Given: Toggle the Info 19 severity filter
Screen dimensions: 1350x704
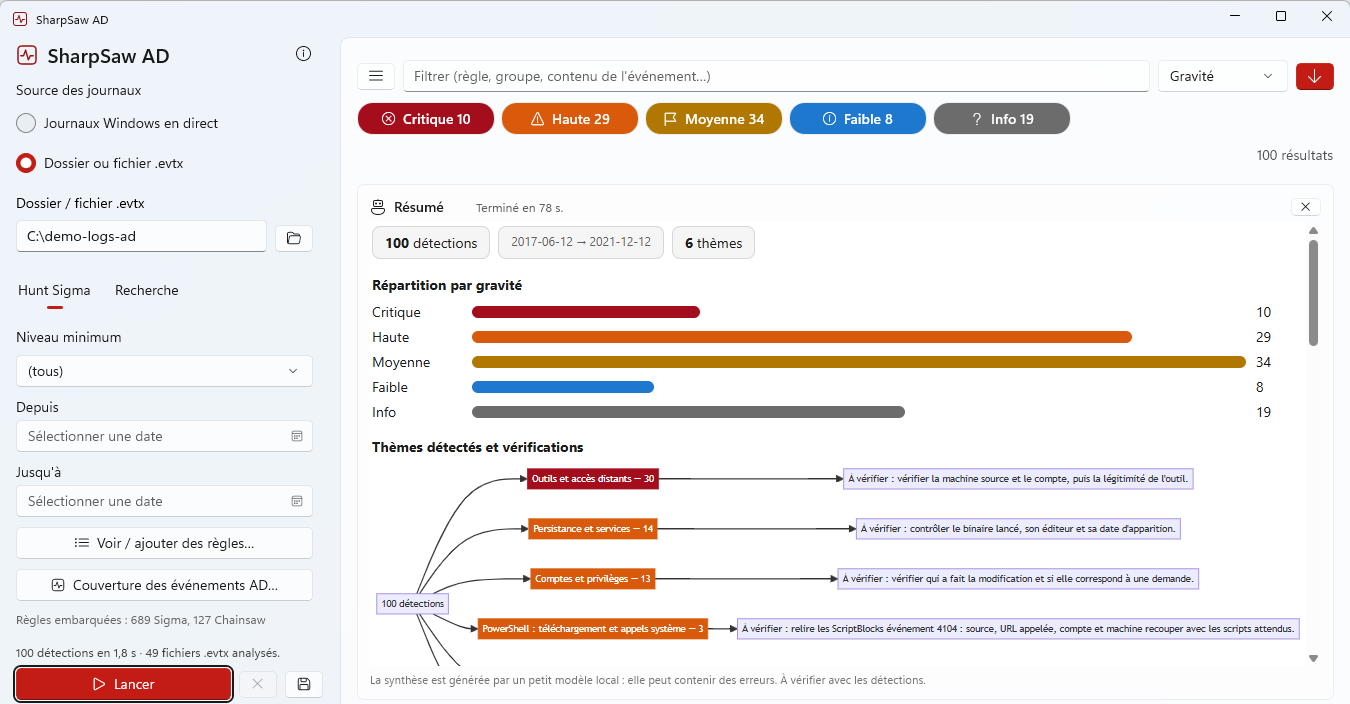Looking at the screenshot, I should click(1002, 119).
